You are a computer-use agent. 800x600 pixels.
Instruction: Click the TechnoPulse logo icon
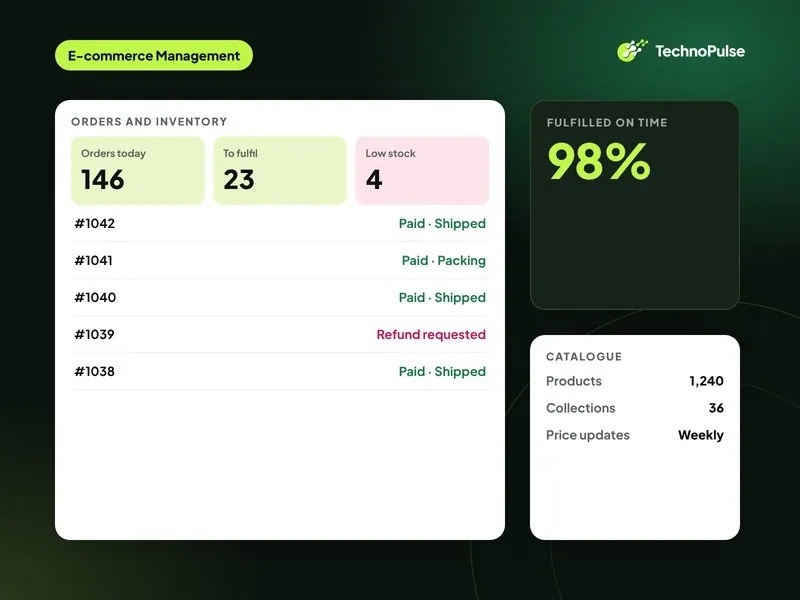click(632, 51)
